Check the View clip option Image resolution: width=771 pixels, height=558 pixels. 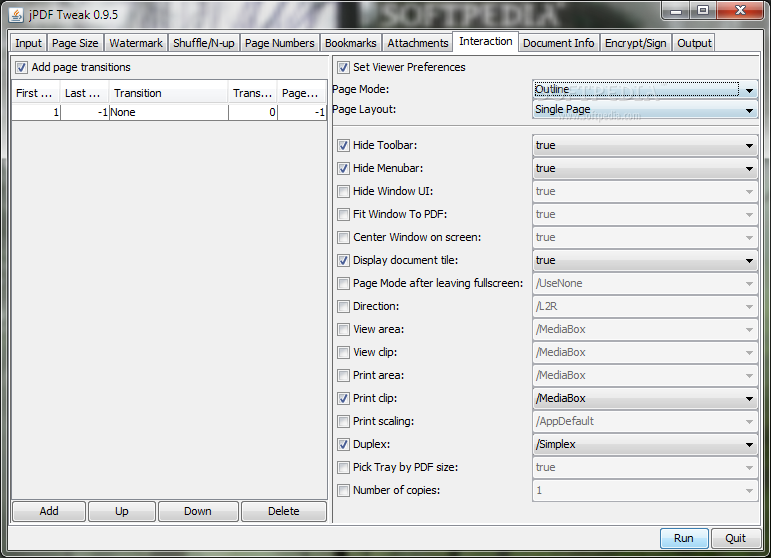tap(343, 352)
